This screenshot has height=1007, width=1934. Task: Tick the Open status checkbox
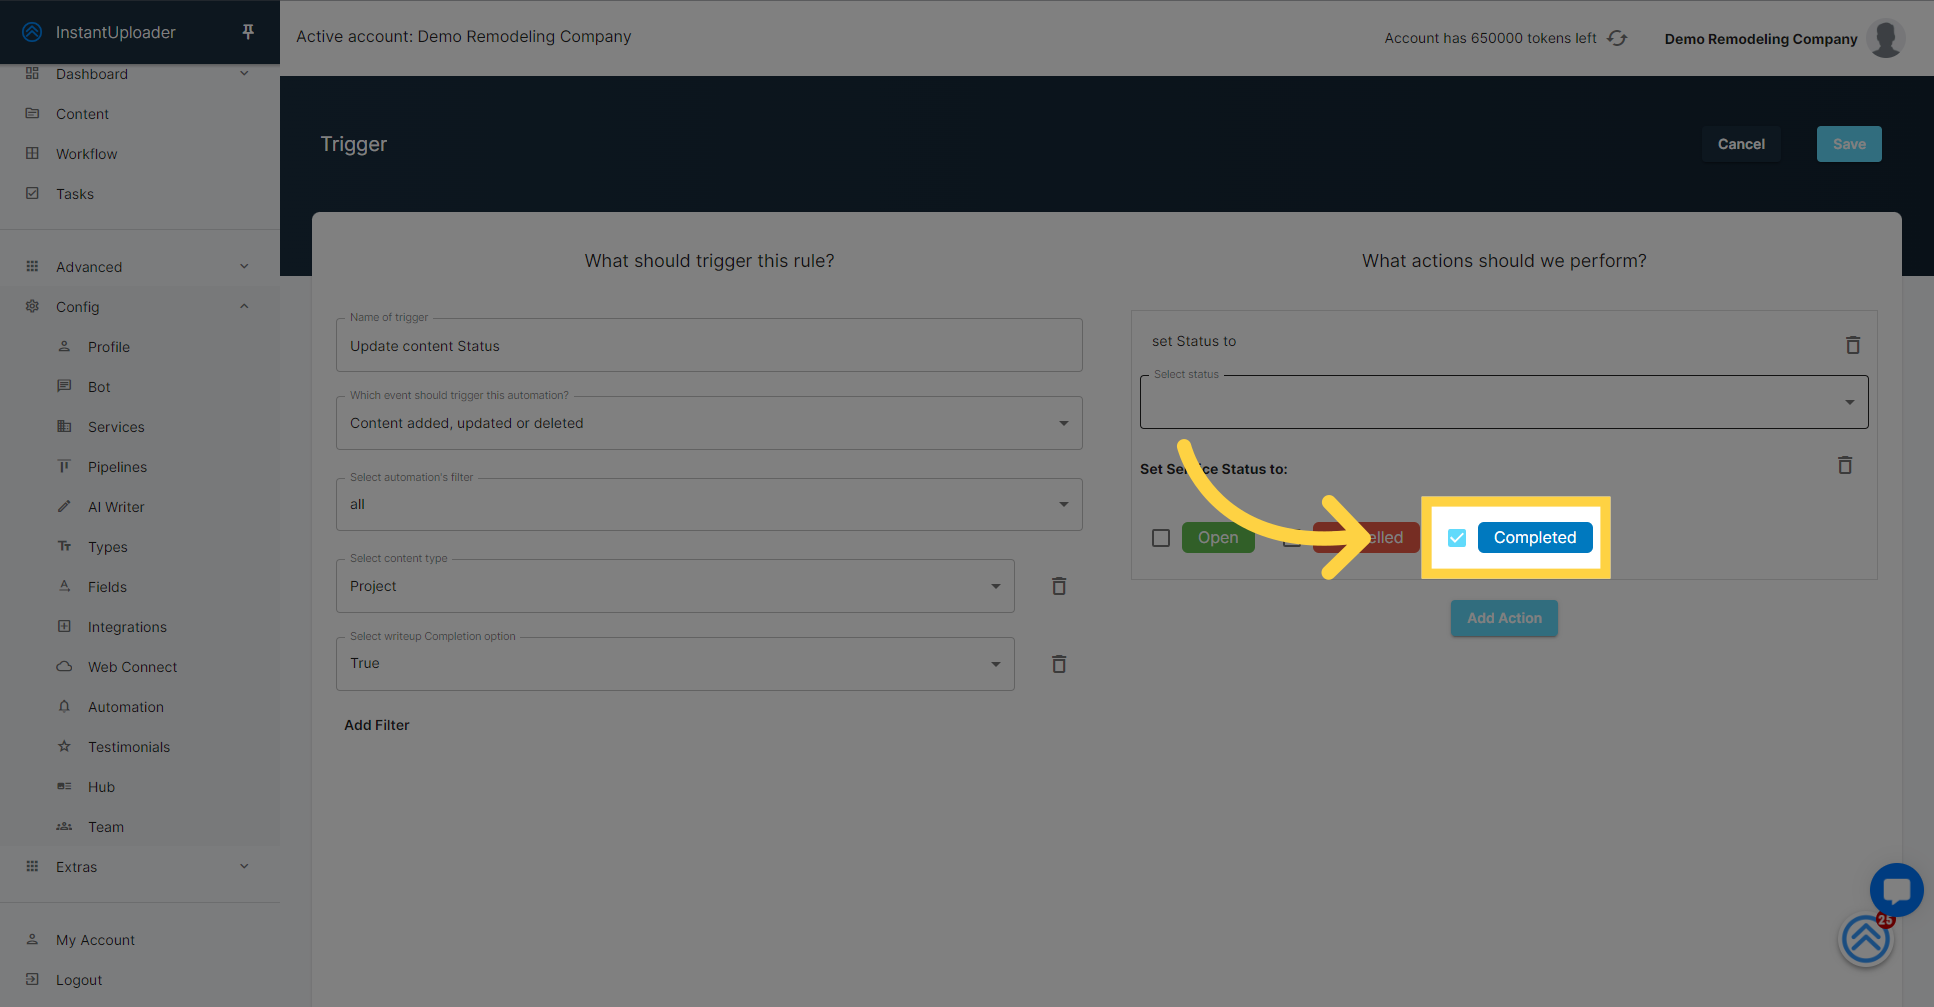pos(1161,538)
